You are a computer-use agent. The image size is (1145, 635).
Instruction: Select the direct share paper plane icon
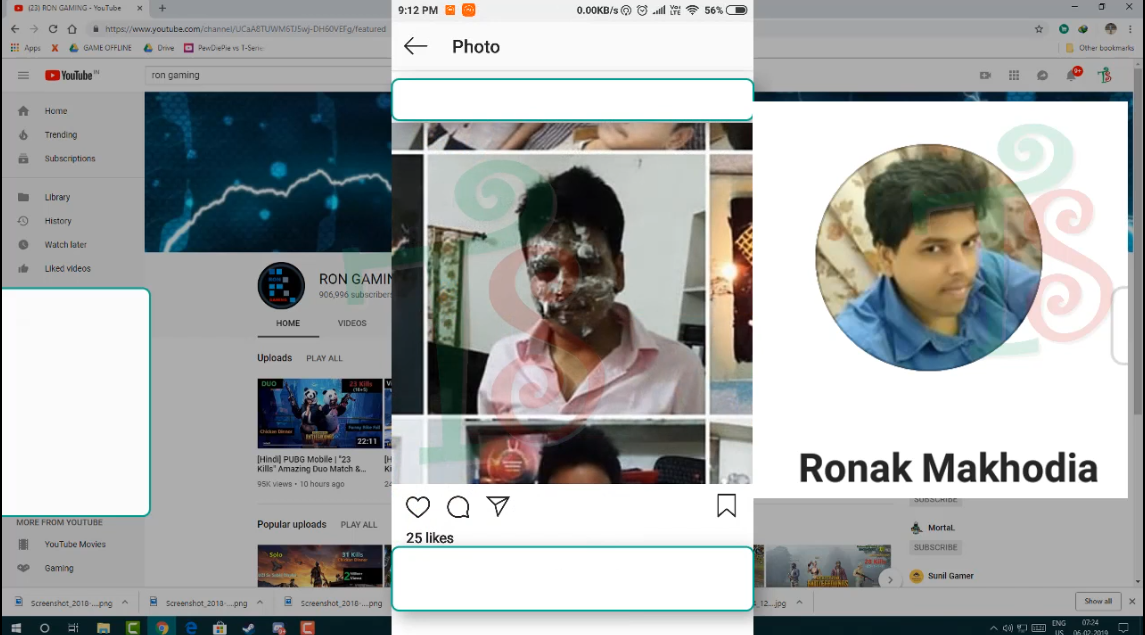498,507
